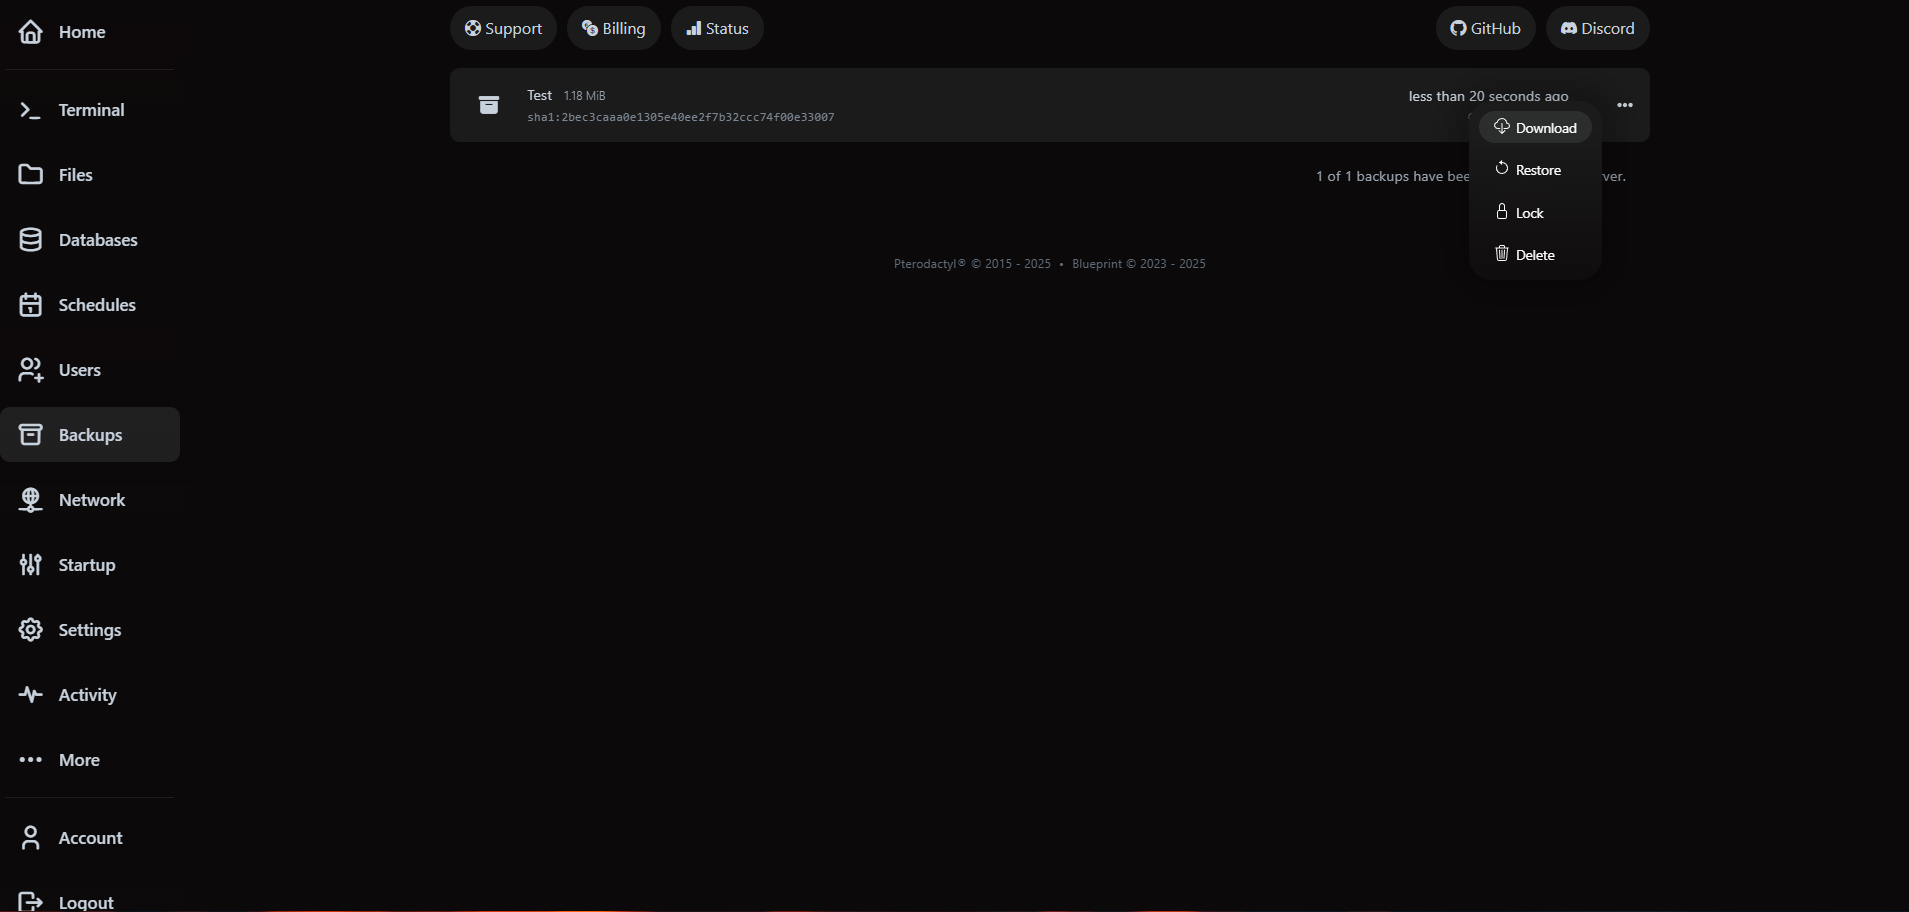Open Network via the globe icon
This screenshot has height=912, width=1909.
[x=31, y=499]
